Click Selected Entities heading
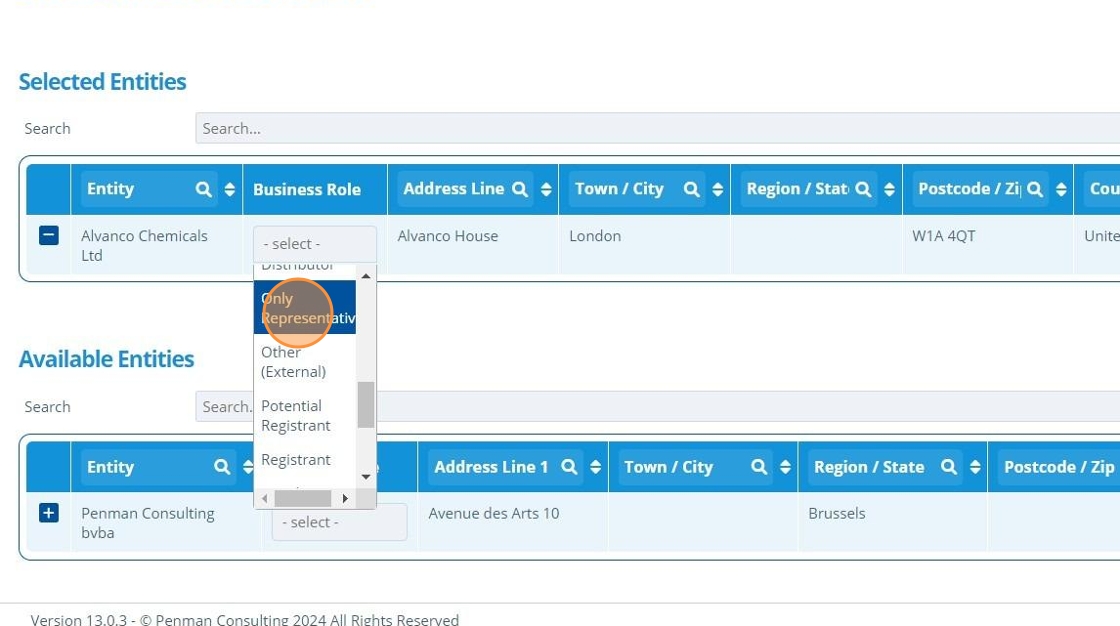Viewport: 1120px width, 626px height. click(x=102, y=81)
